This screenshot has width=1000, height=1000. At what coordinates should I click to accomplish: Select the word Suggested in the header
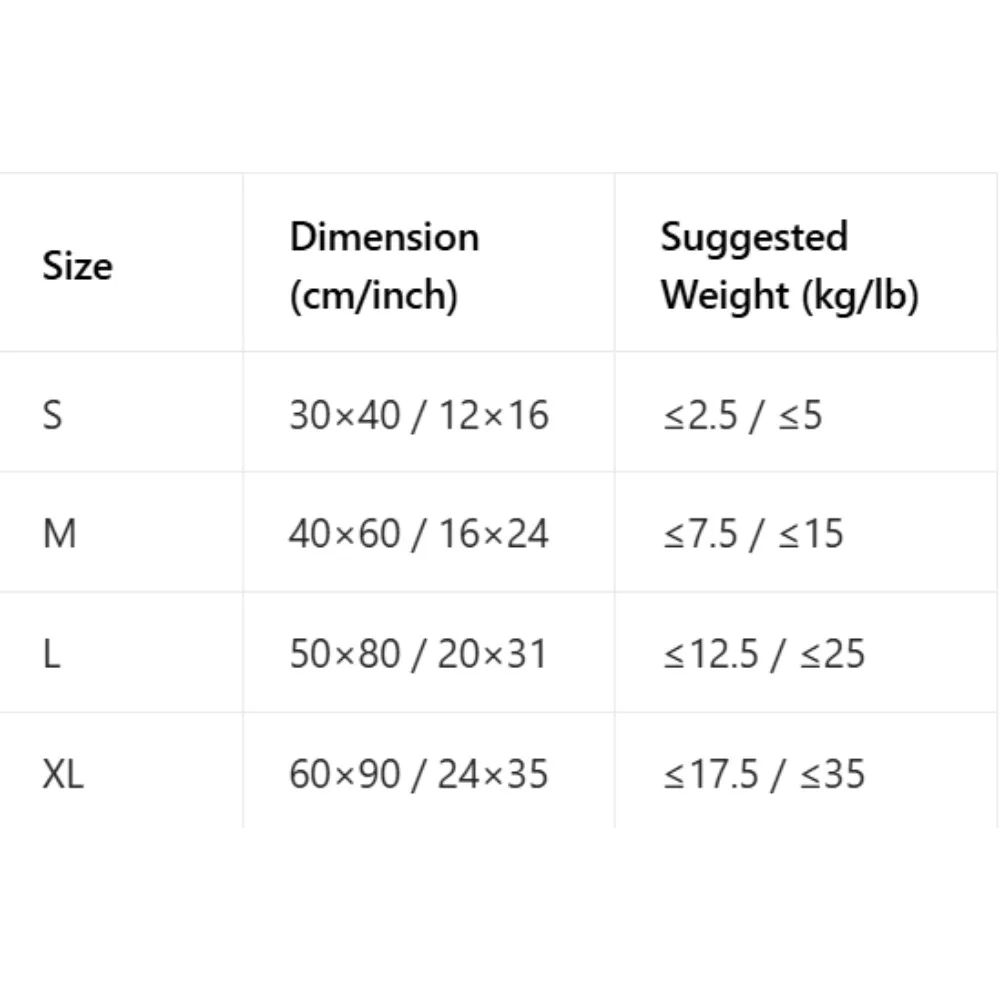coord(754,239)
